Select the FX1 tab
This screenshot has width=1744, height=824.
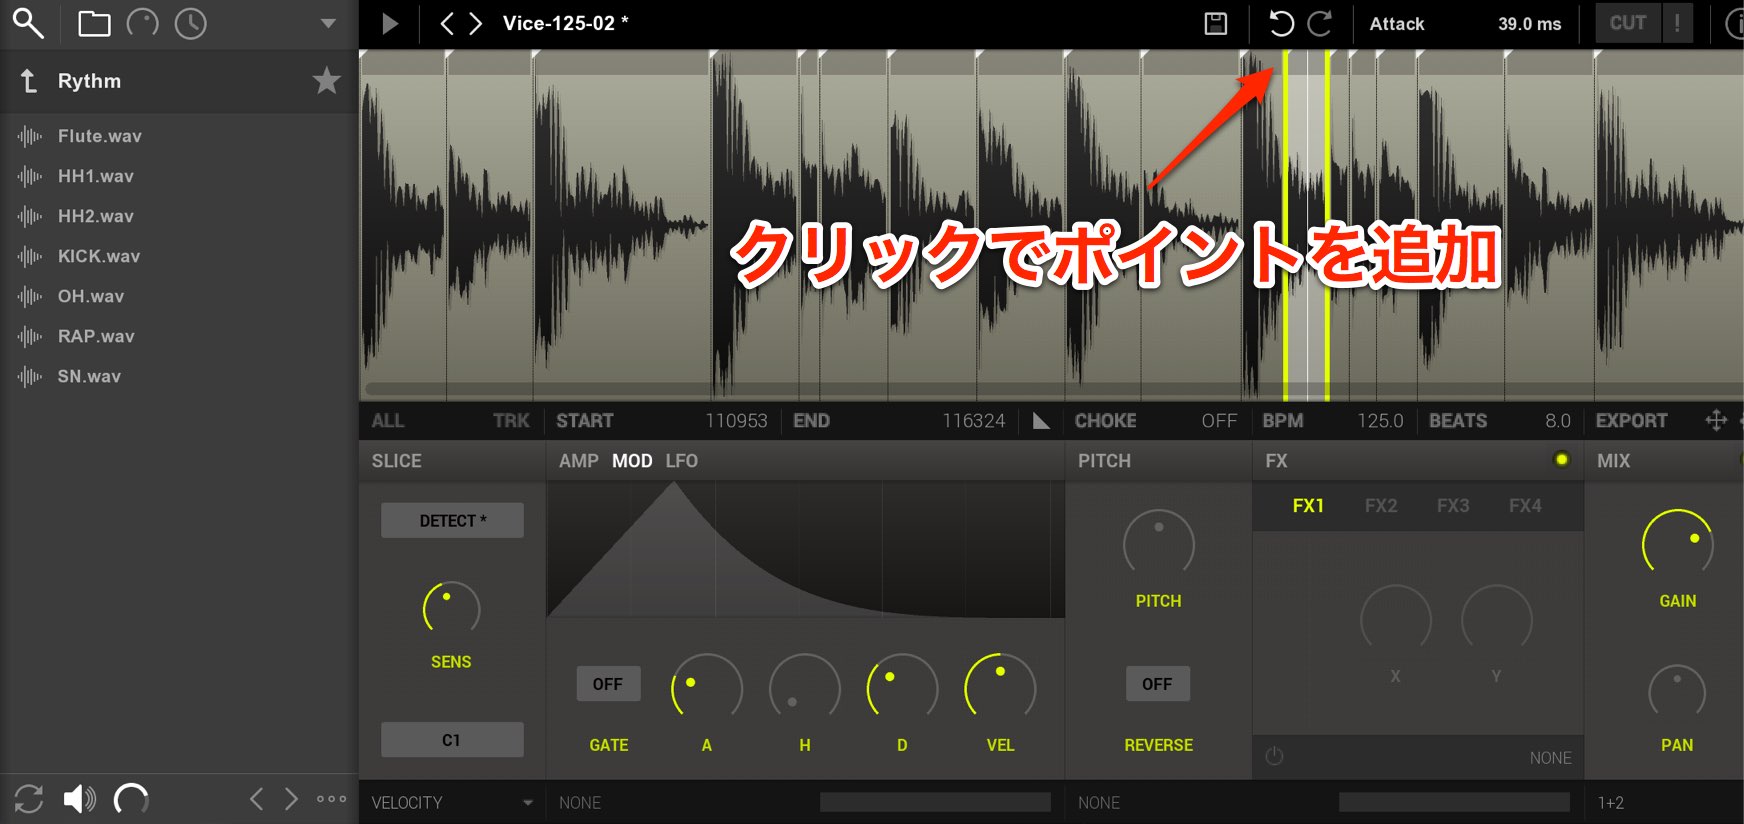(1308, 506)
